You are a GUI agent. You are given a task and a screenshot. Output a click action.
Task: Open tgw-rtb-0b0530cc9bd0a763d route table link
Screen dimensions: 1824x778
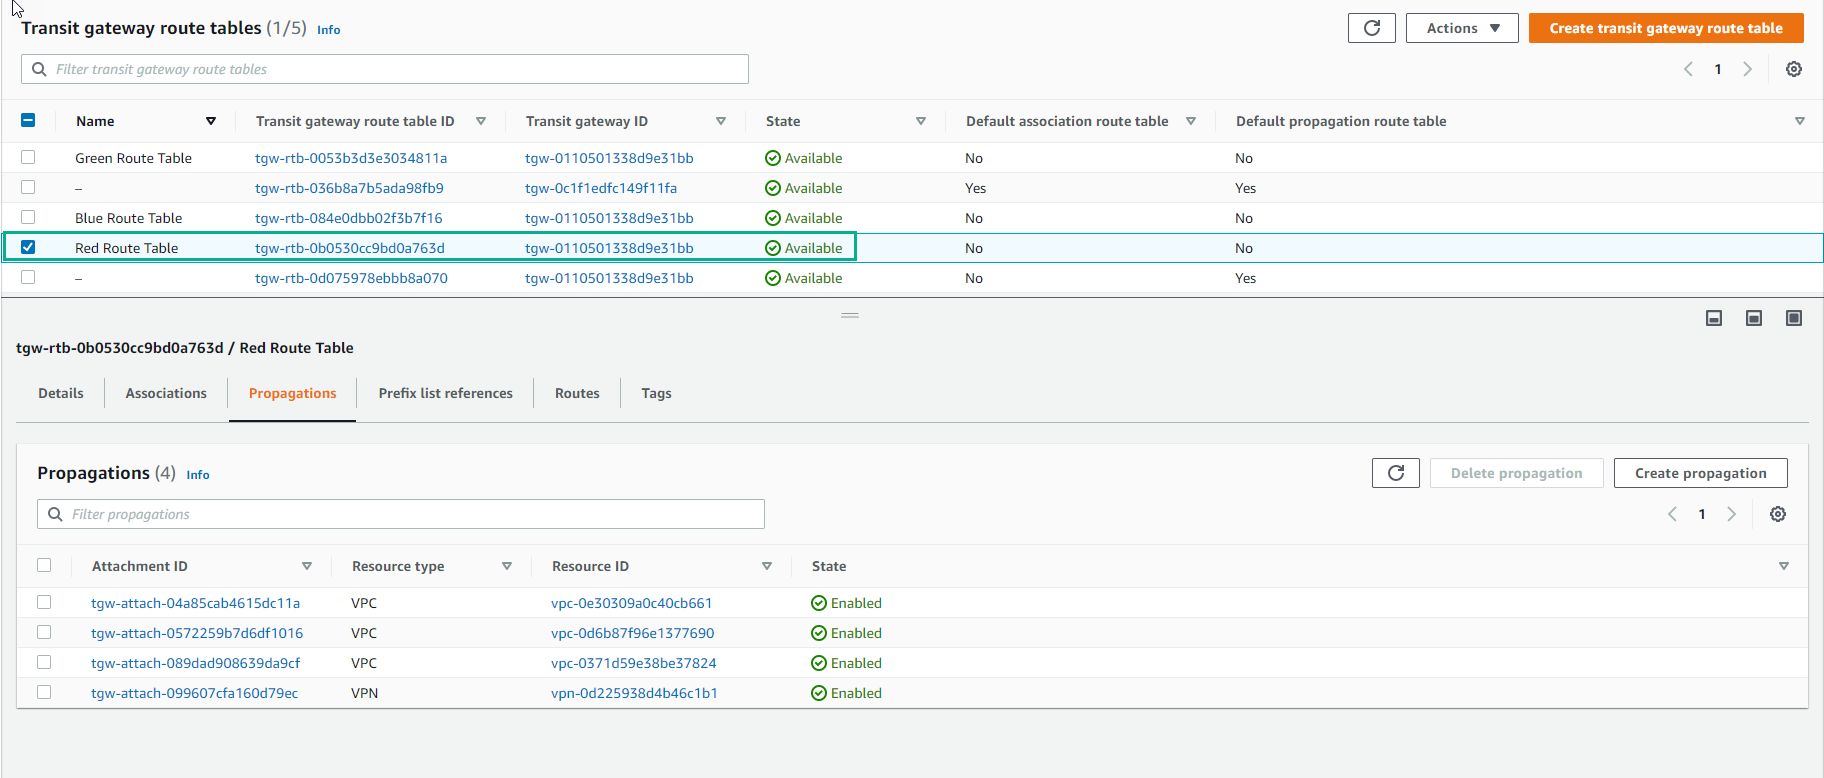tap(350, 248)
